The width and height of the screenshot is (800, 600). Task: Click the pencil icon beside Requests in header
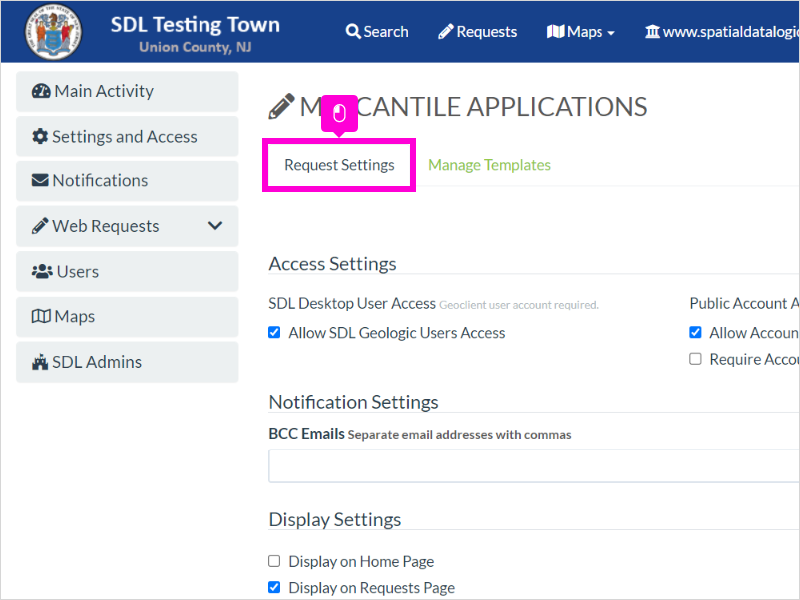[445, 32]
